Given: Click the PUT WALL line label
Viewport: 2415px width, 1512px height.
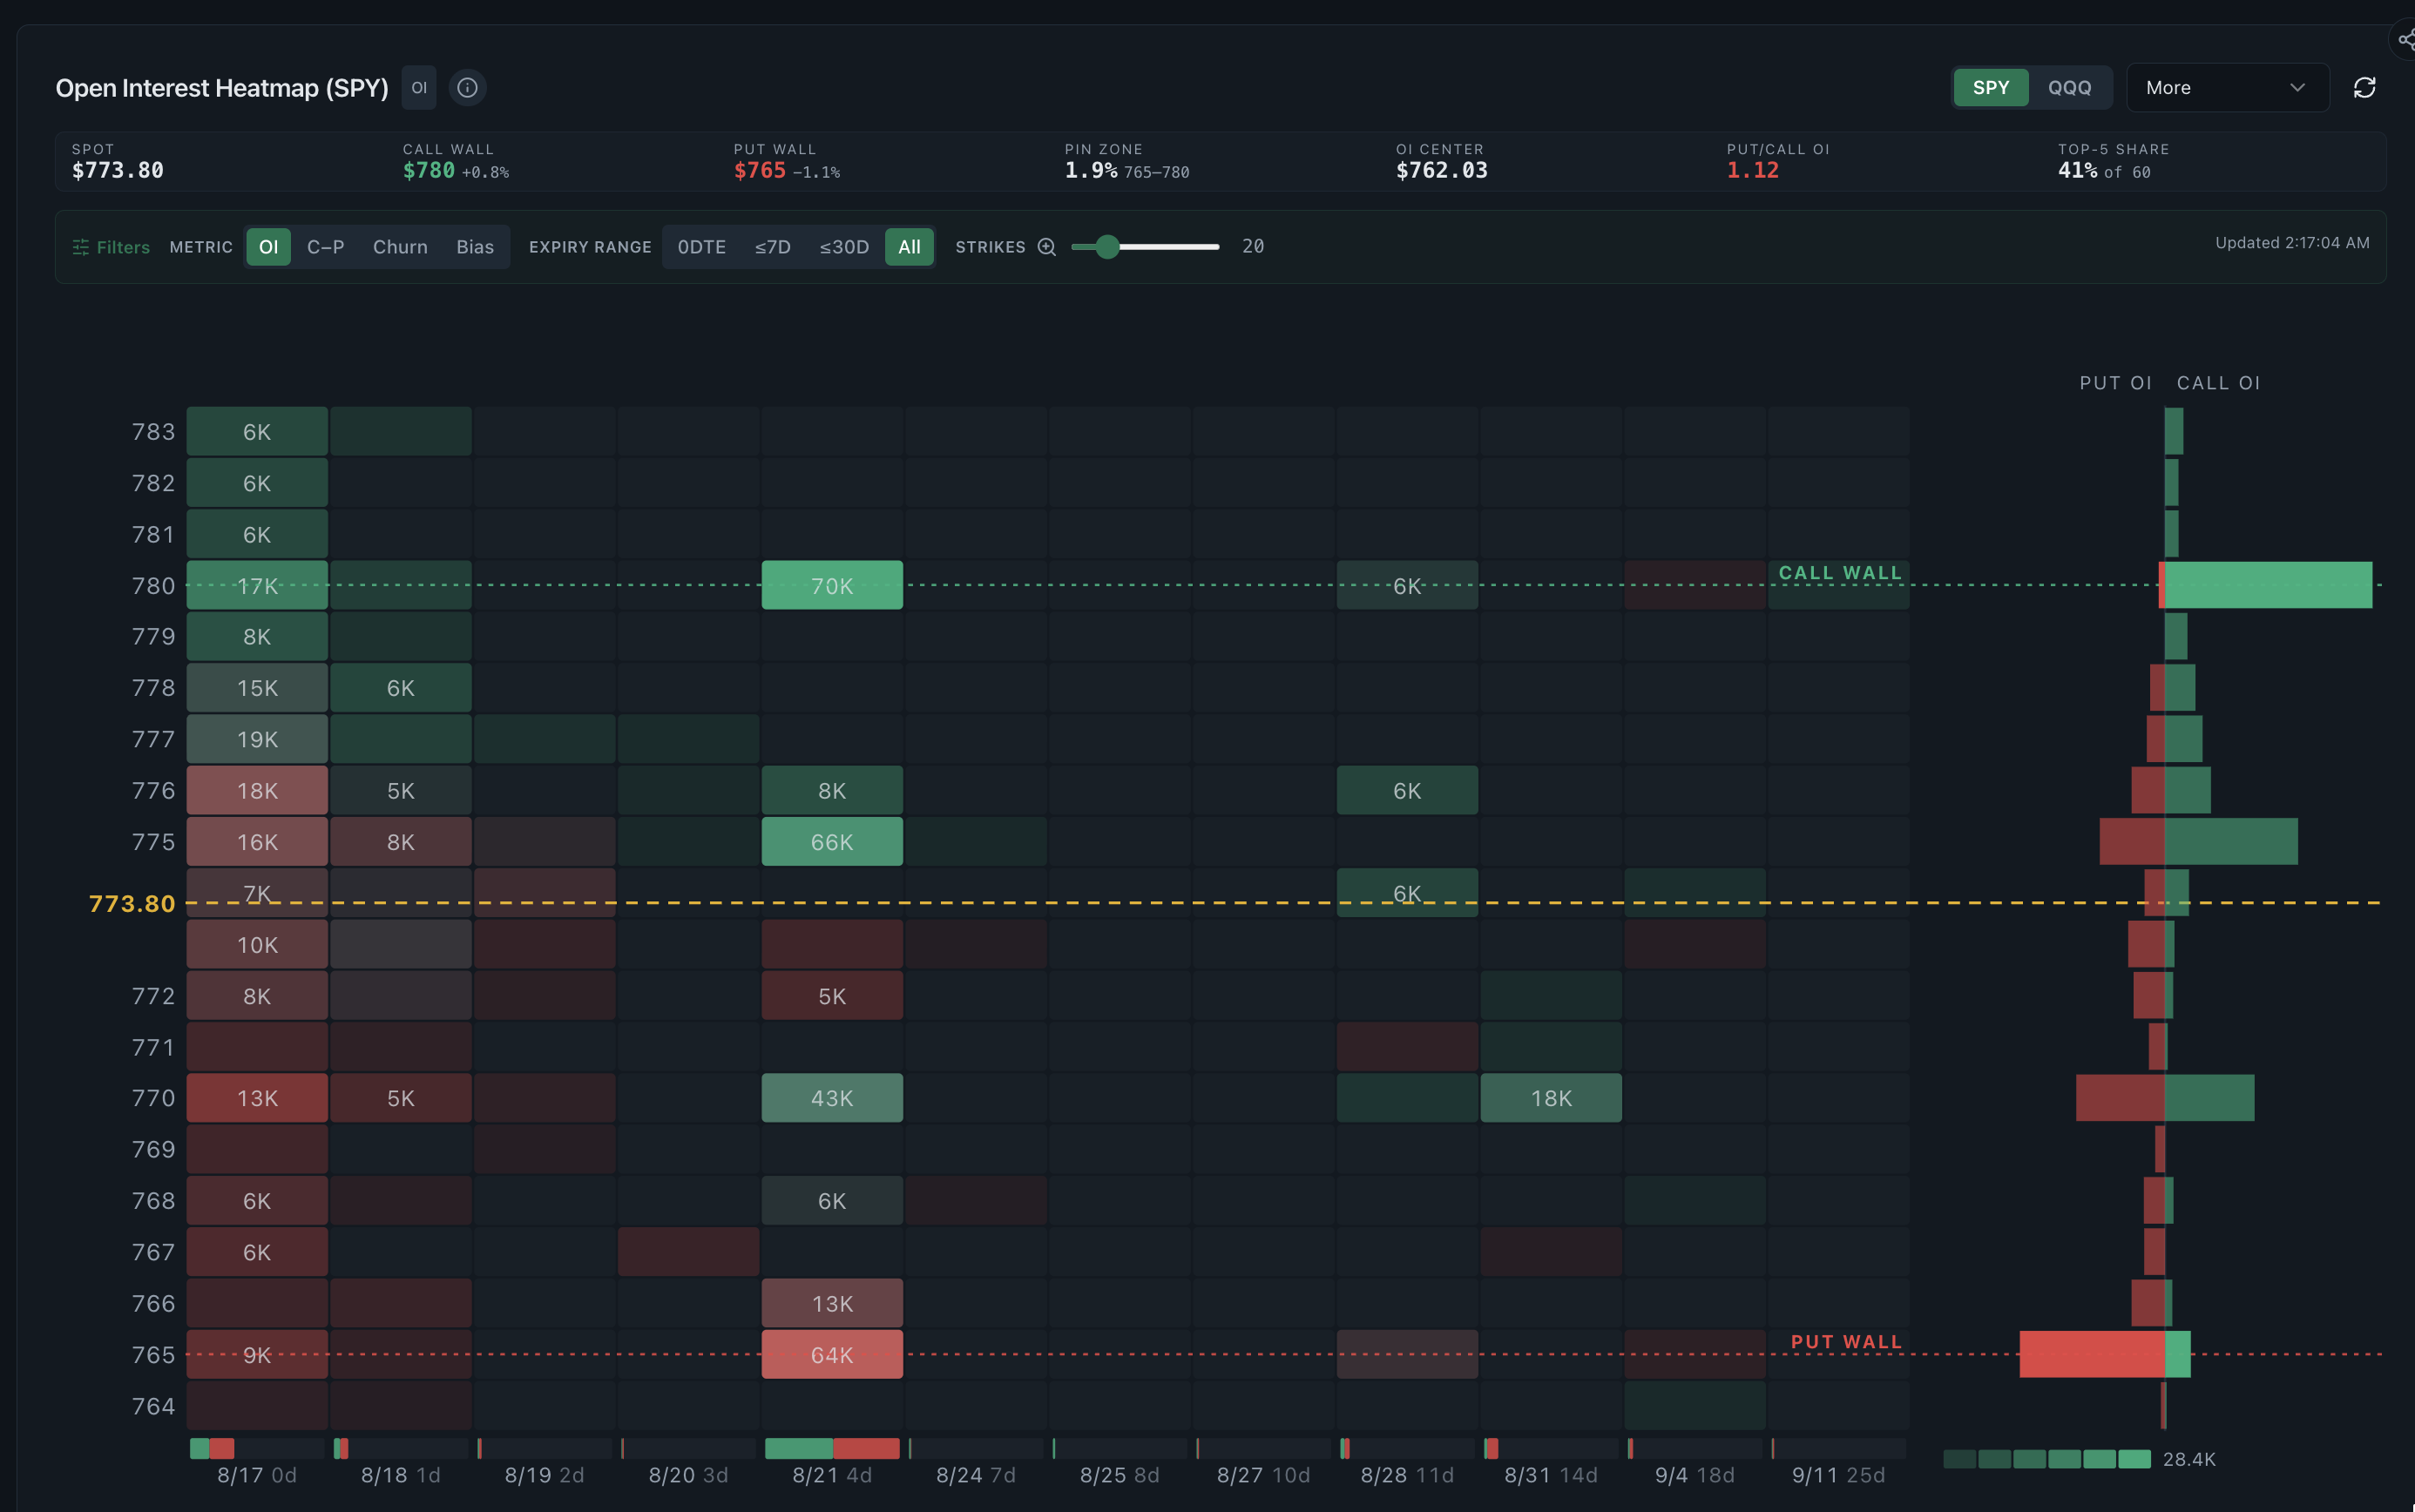Looking at the screenshot, I should coord(1846,1342).
